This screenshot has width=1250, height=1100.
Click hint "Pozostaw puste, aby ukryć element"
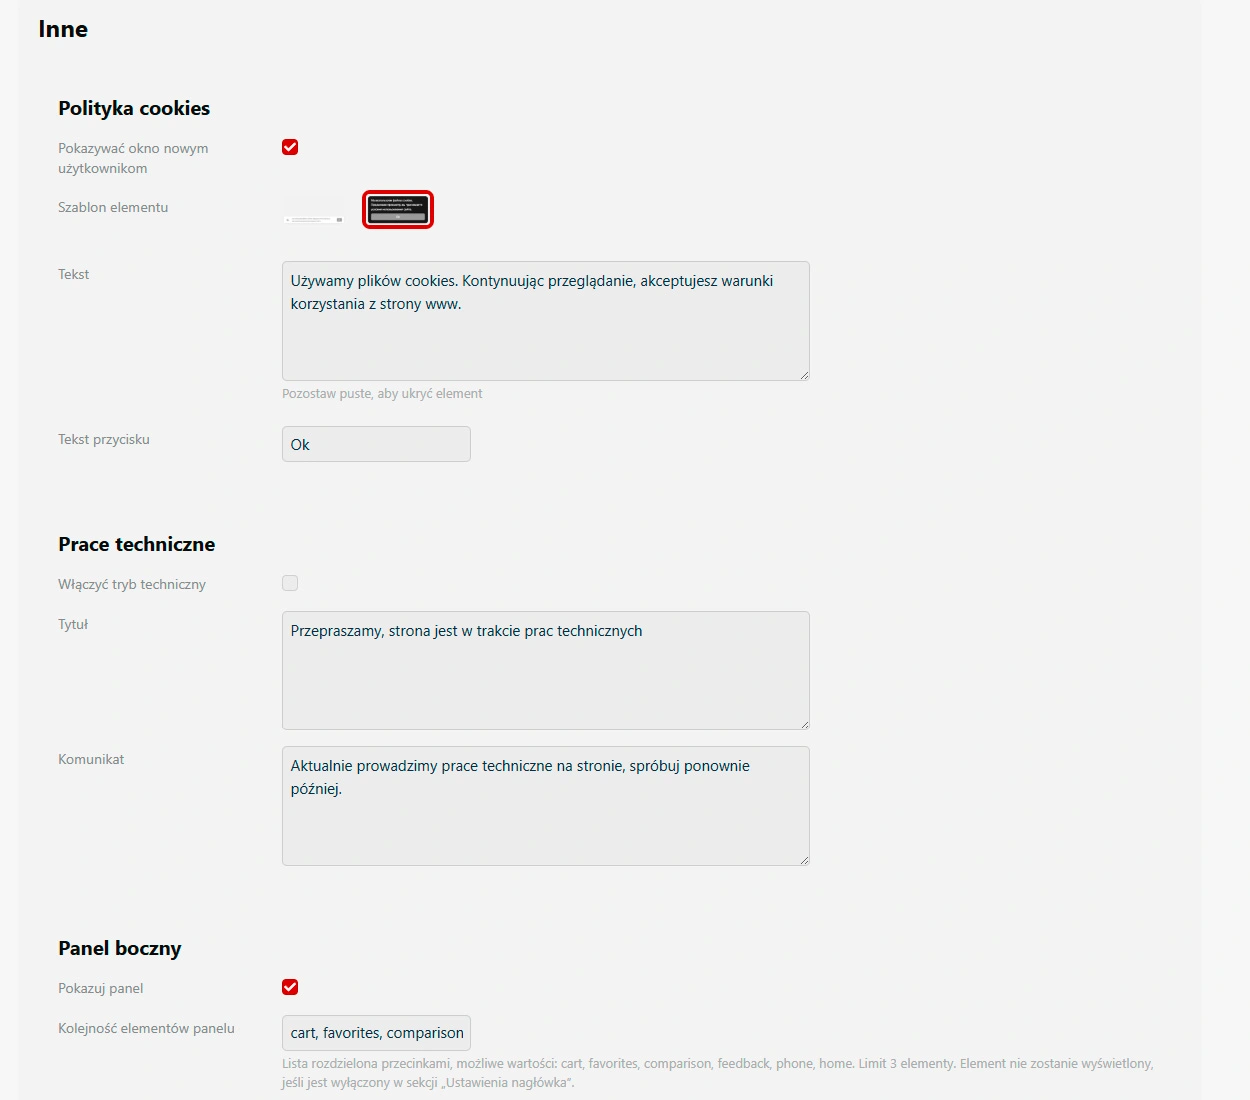[x=382, y=393]
